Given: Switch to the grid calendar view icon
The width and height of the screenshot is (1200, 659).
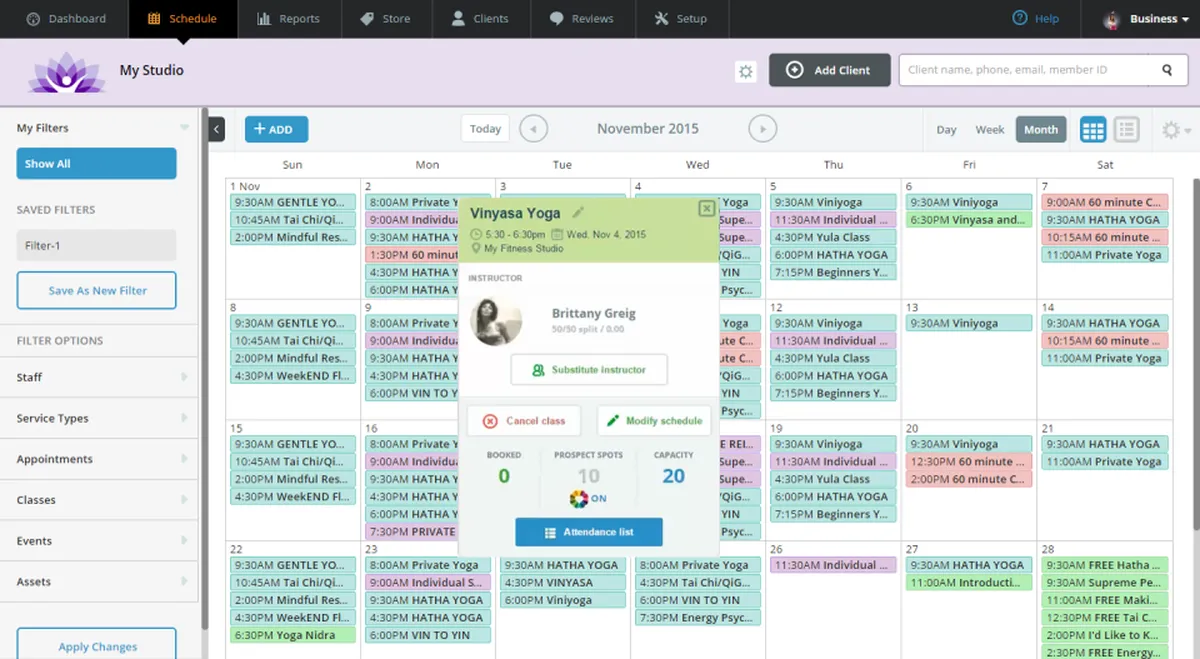Looking at the screenshot, I should pos(1093,129).
